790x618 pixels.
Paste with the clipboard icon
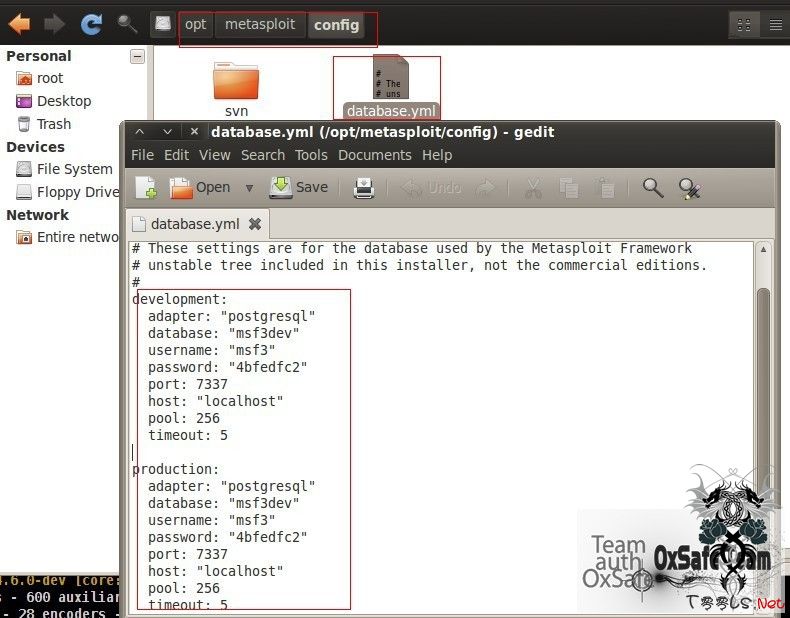pos(604,188)
